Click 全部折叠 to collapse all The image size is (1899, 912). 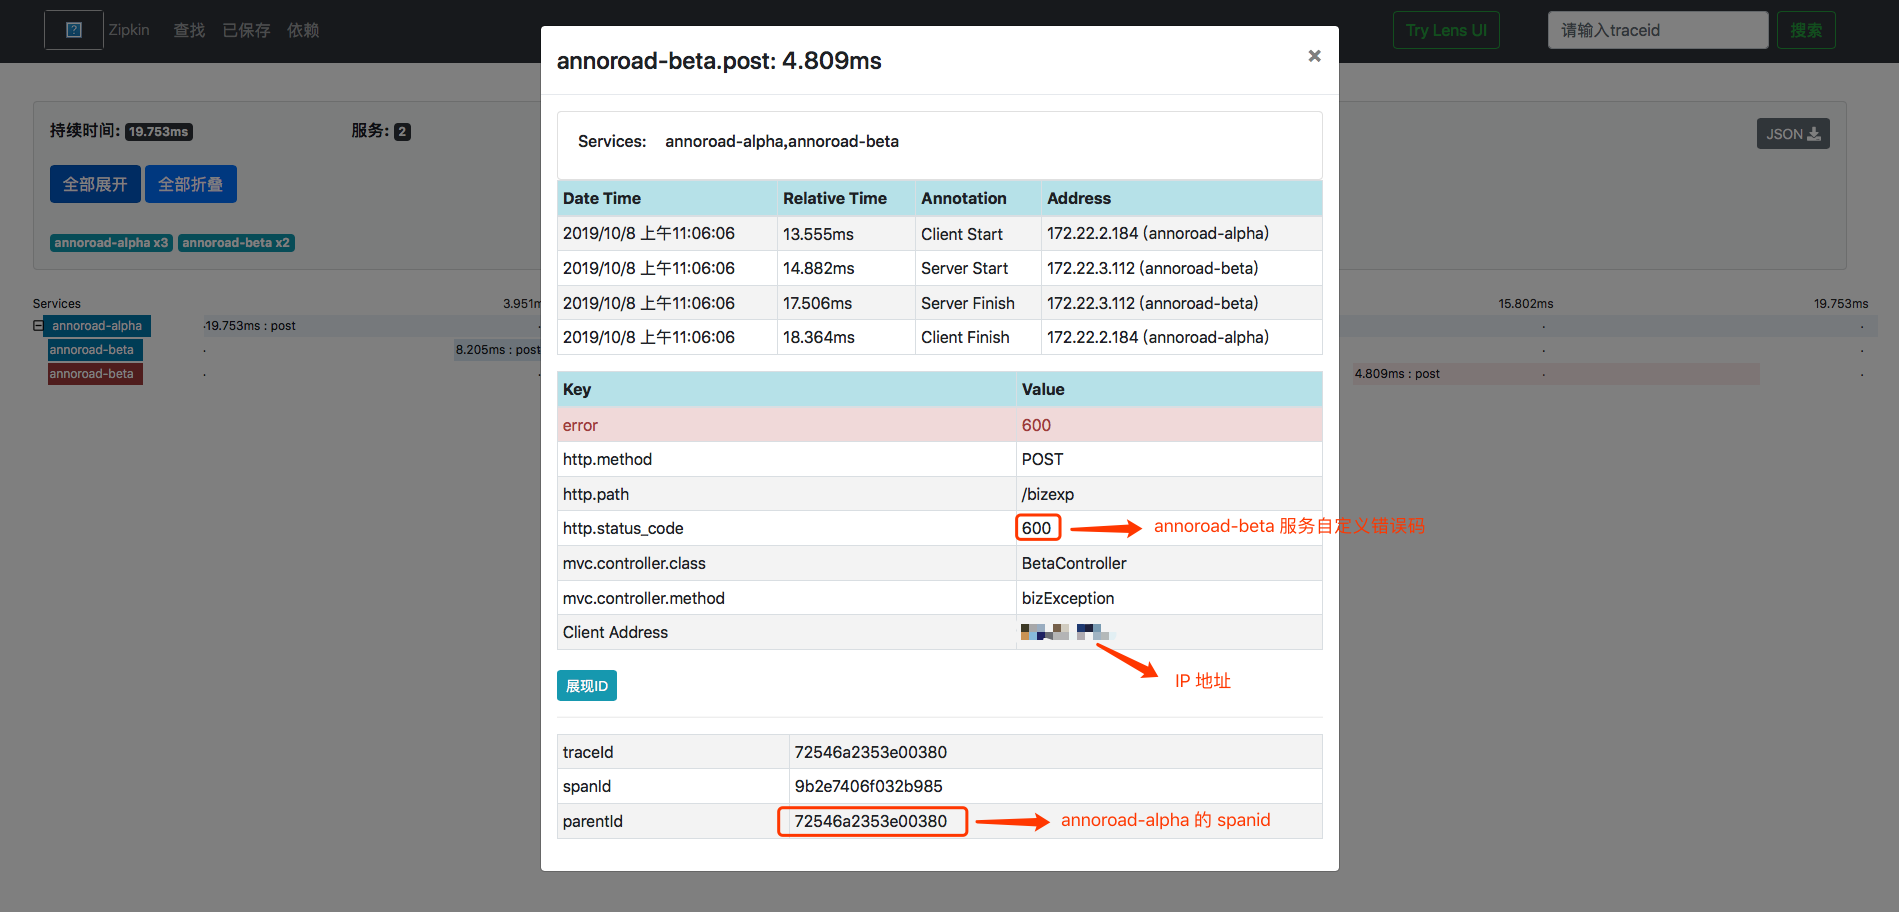(x=190, y=184)
